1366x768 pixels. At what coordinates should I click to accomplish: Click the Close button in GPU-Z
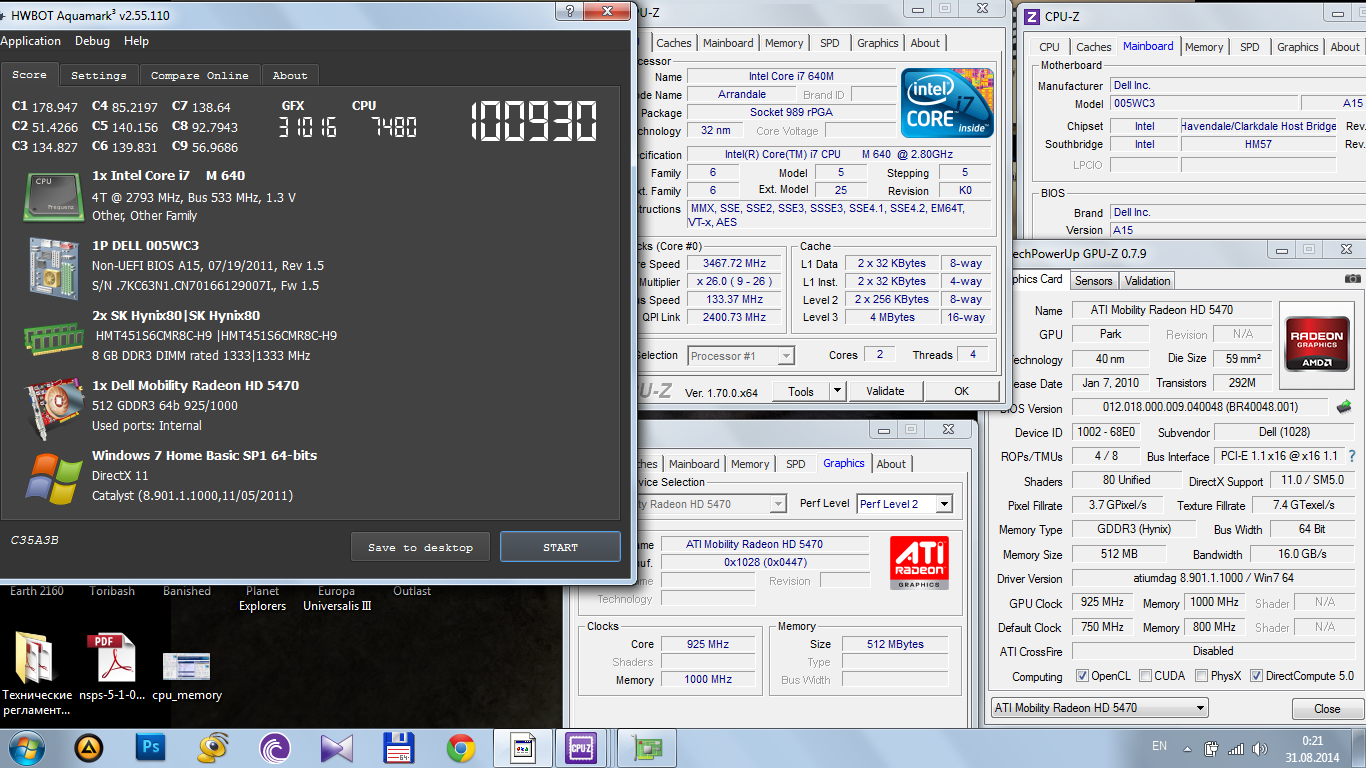pyautogui.click(x=1327, y=709)
